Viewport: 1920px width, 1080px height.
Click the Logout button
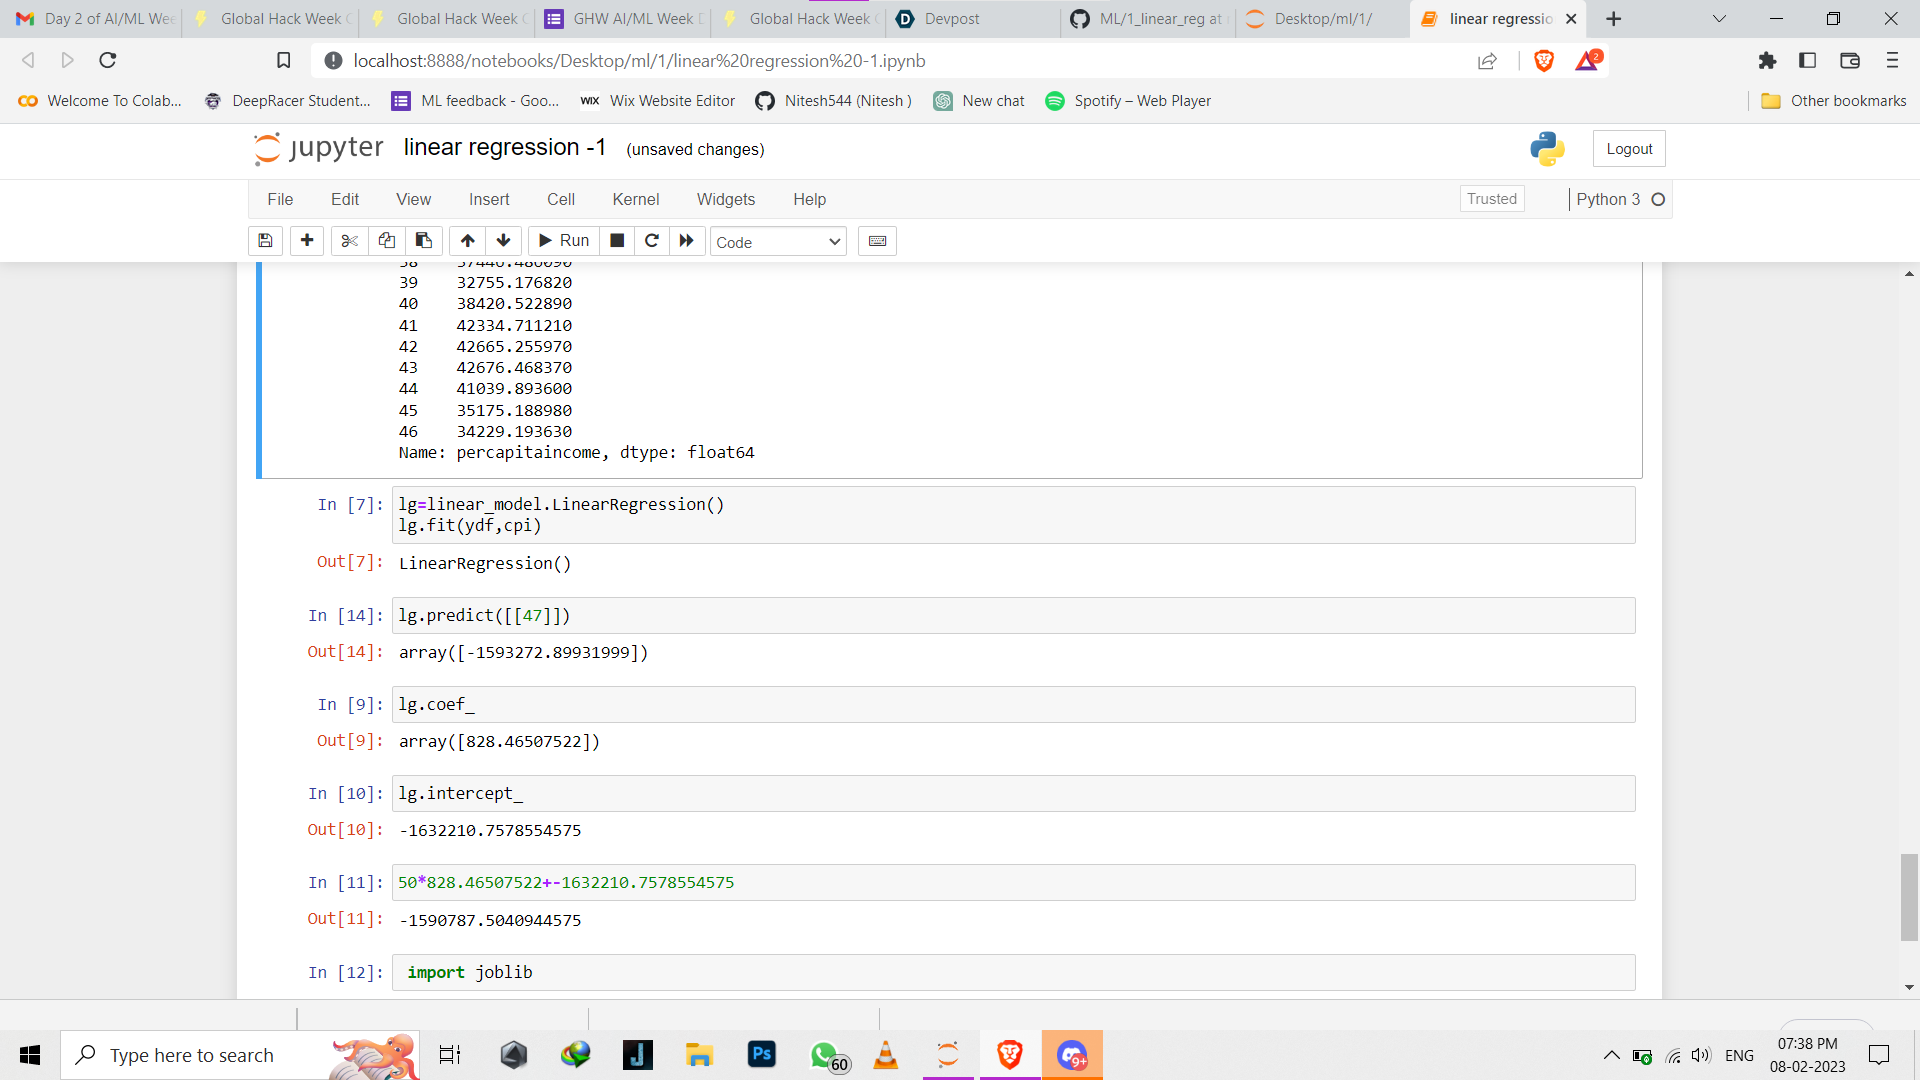coord(1628,149)
